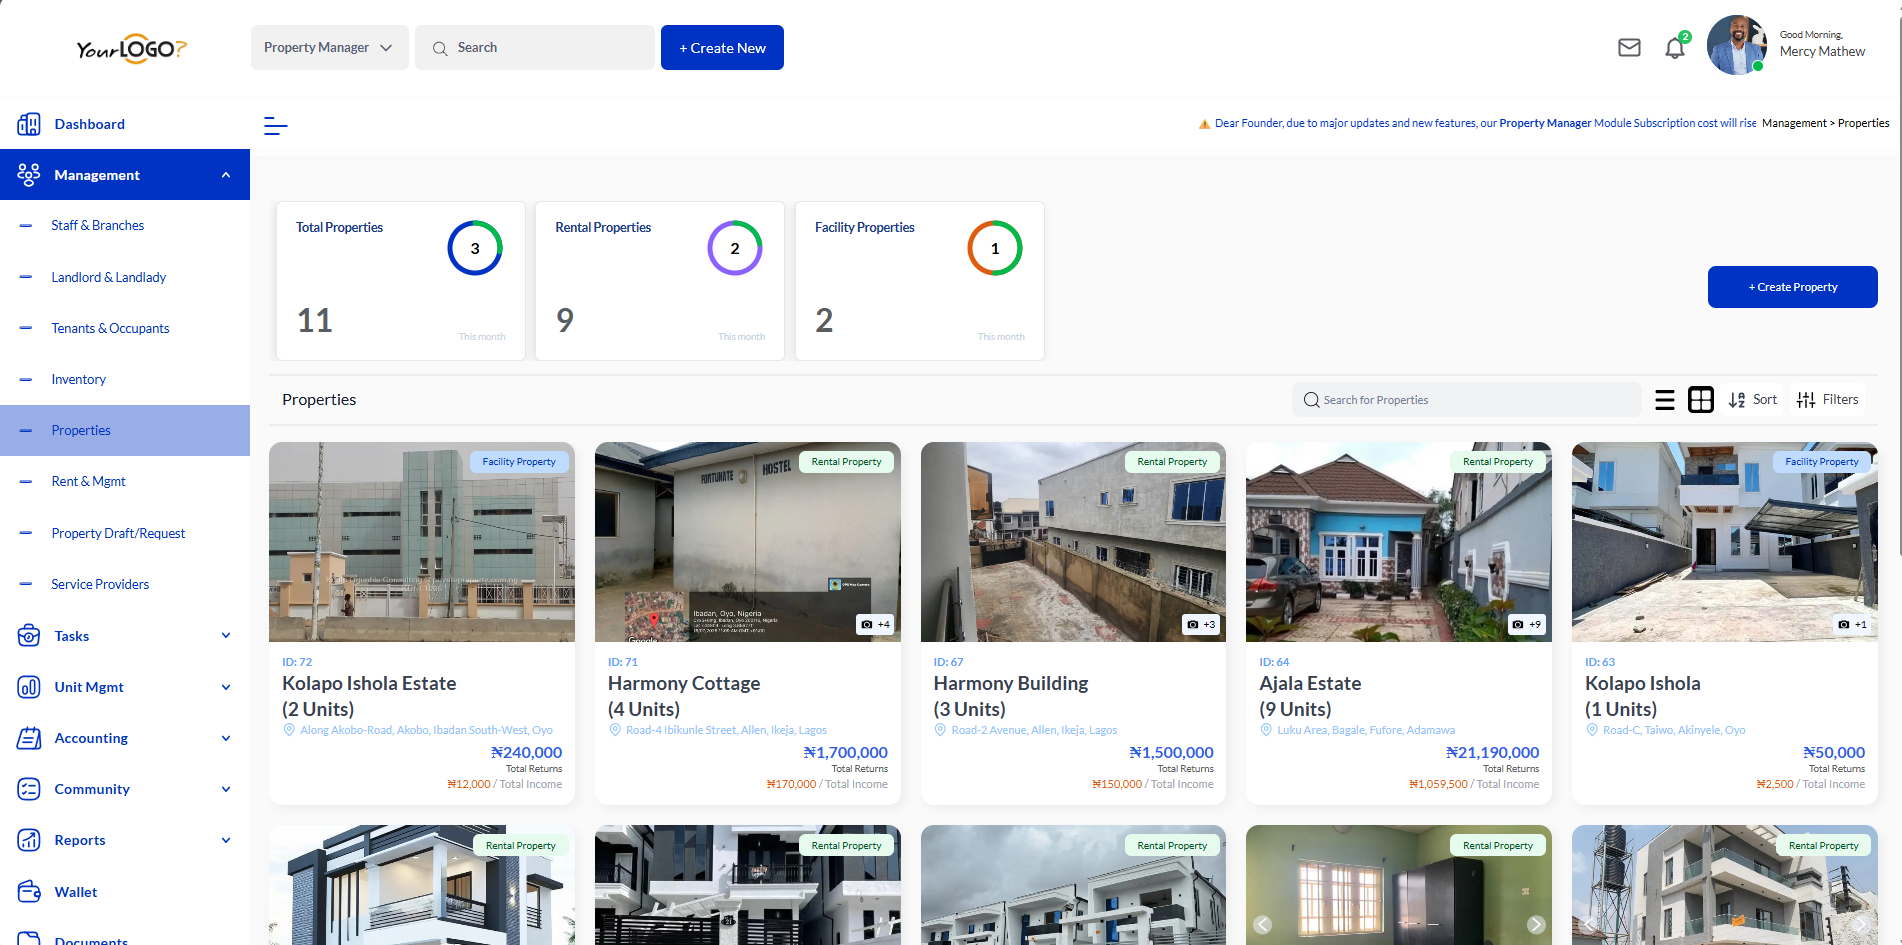
Task: Click the Search for Properties field
Action: point(1466,399)
